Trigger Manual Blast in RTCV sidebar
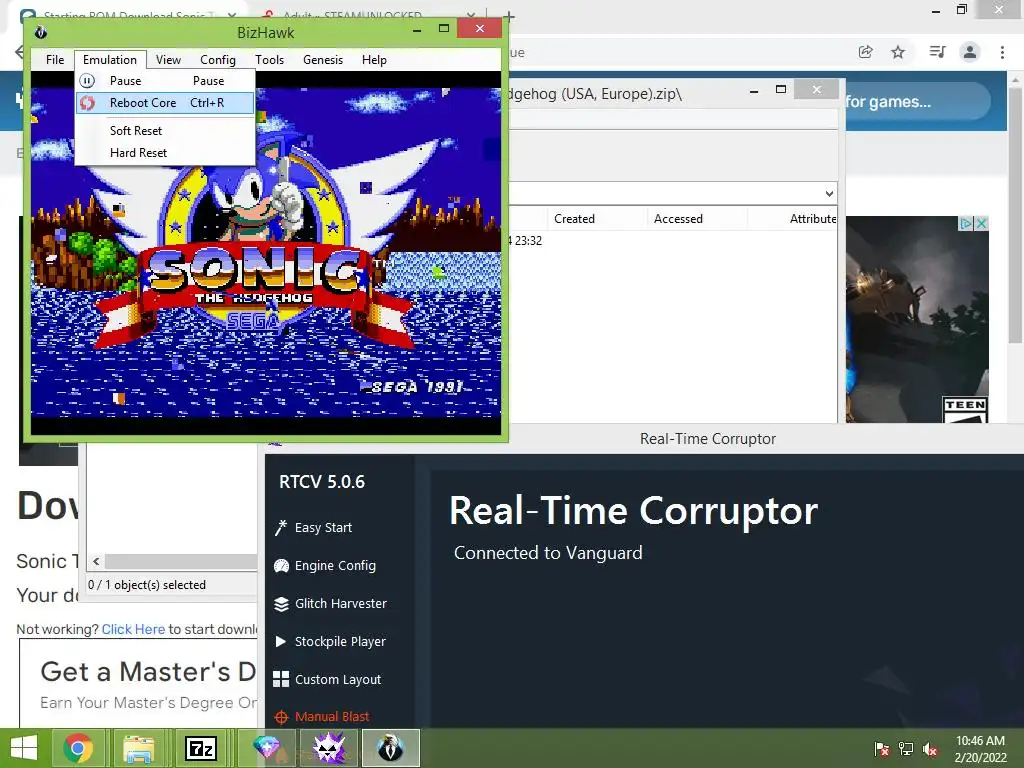 click(322, 716)
